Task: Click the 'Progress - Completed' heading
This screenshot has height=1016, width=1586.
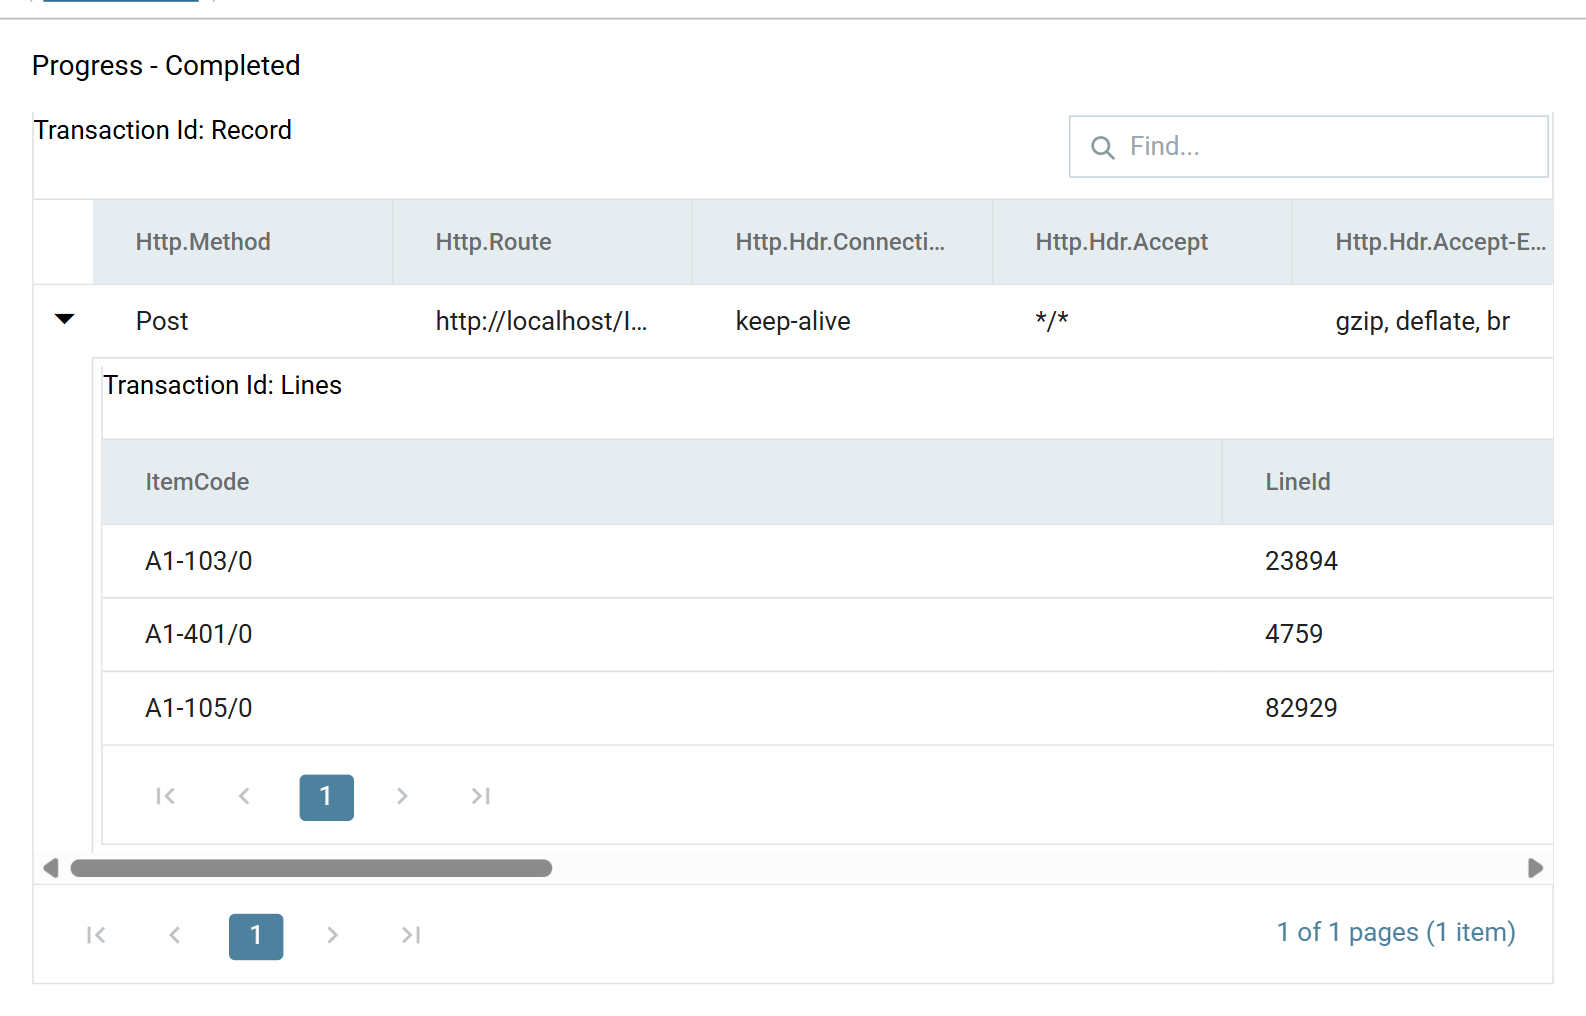Action: click(166, 65)
